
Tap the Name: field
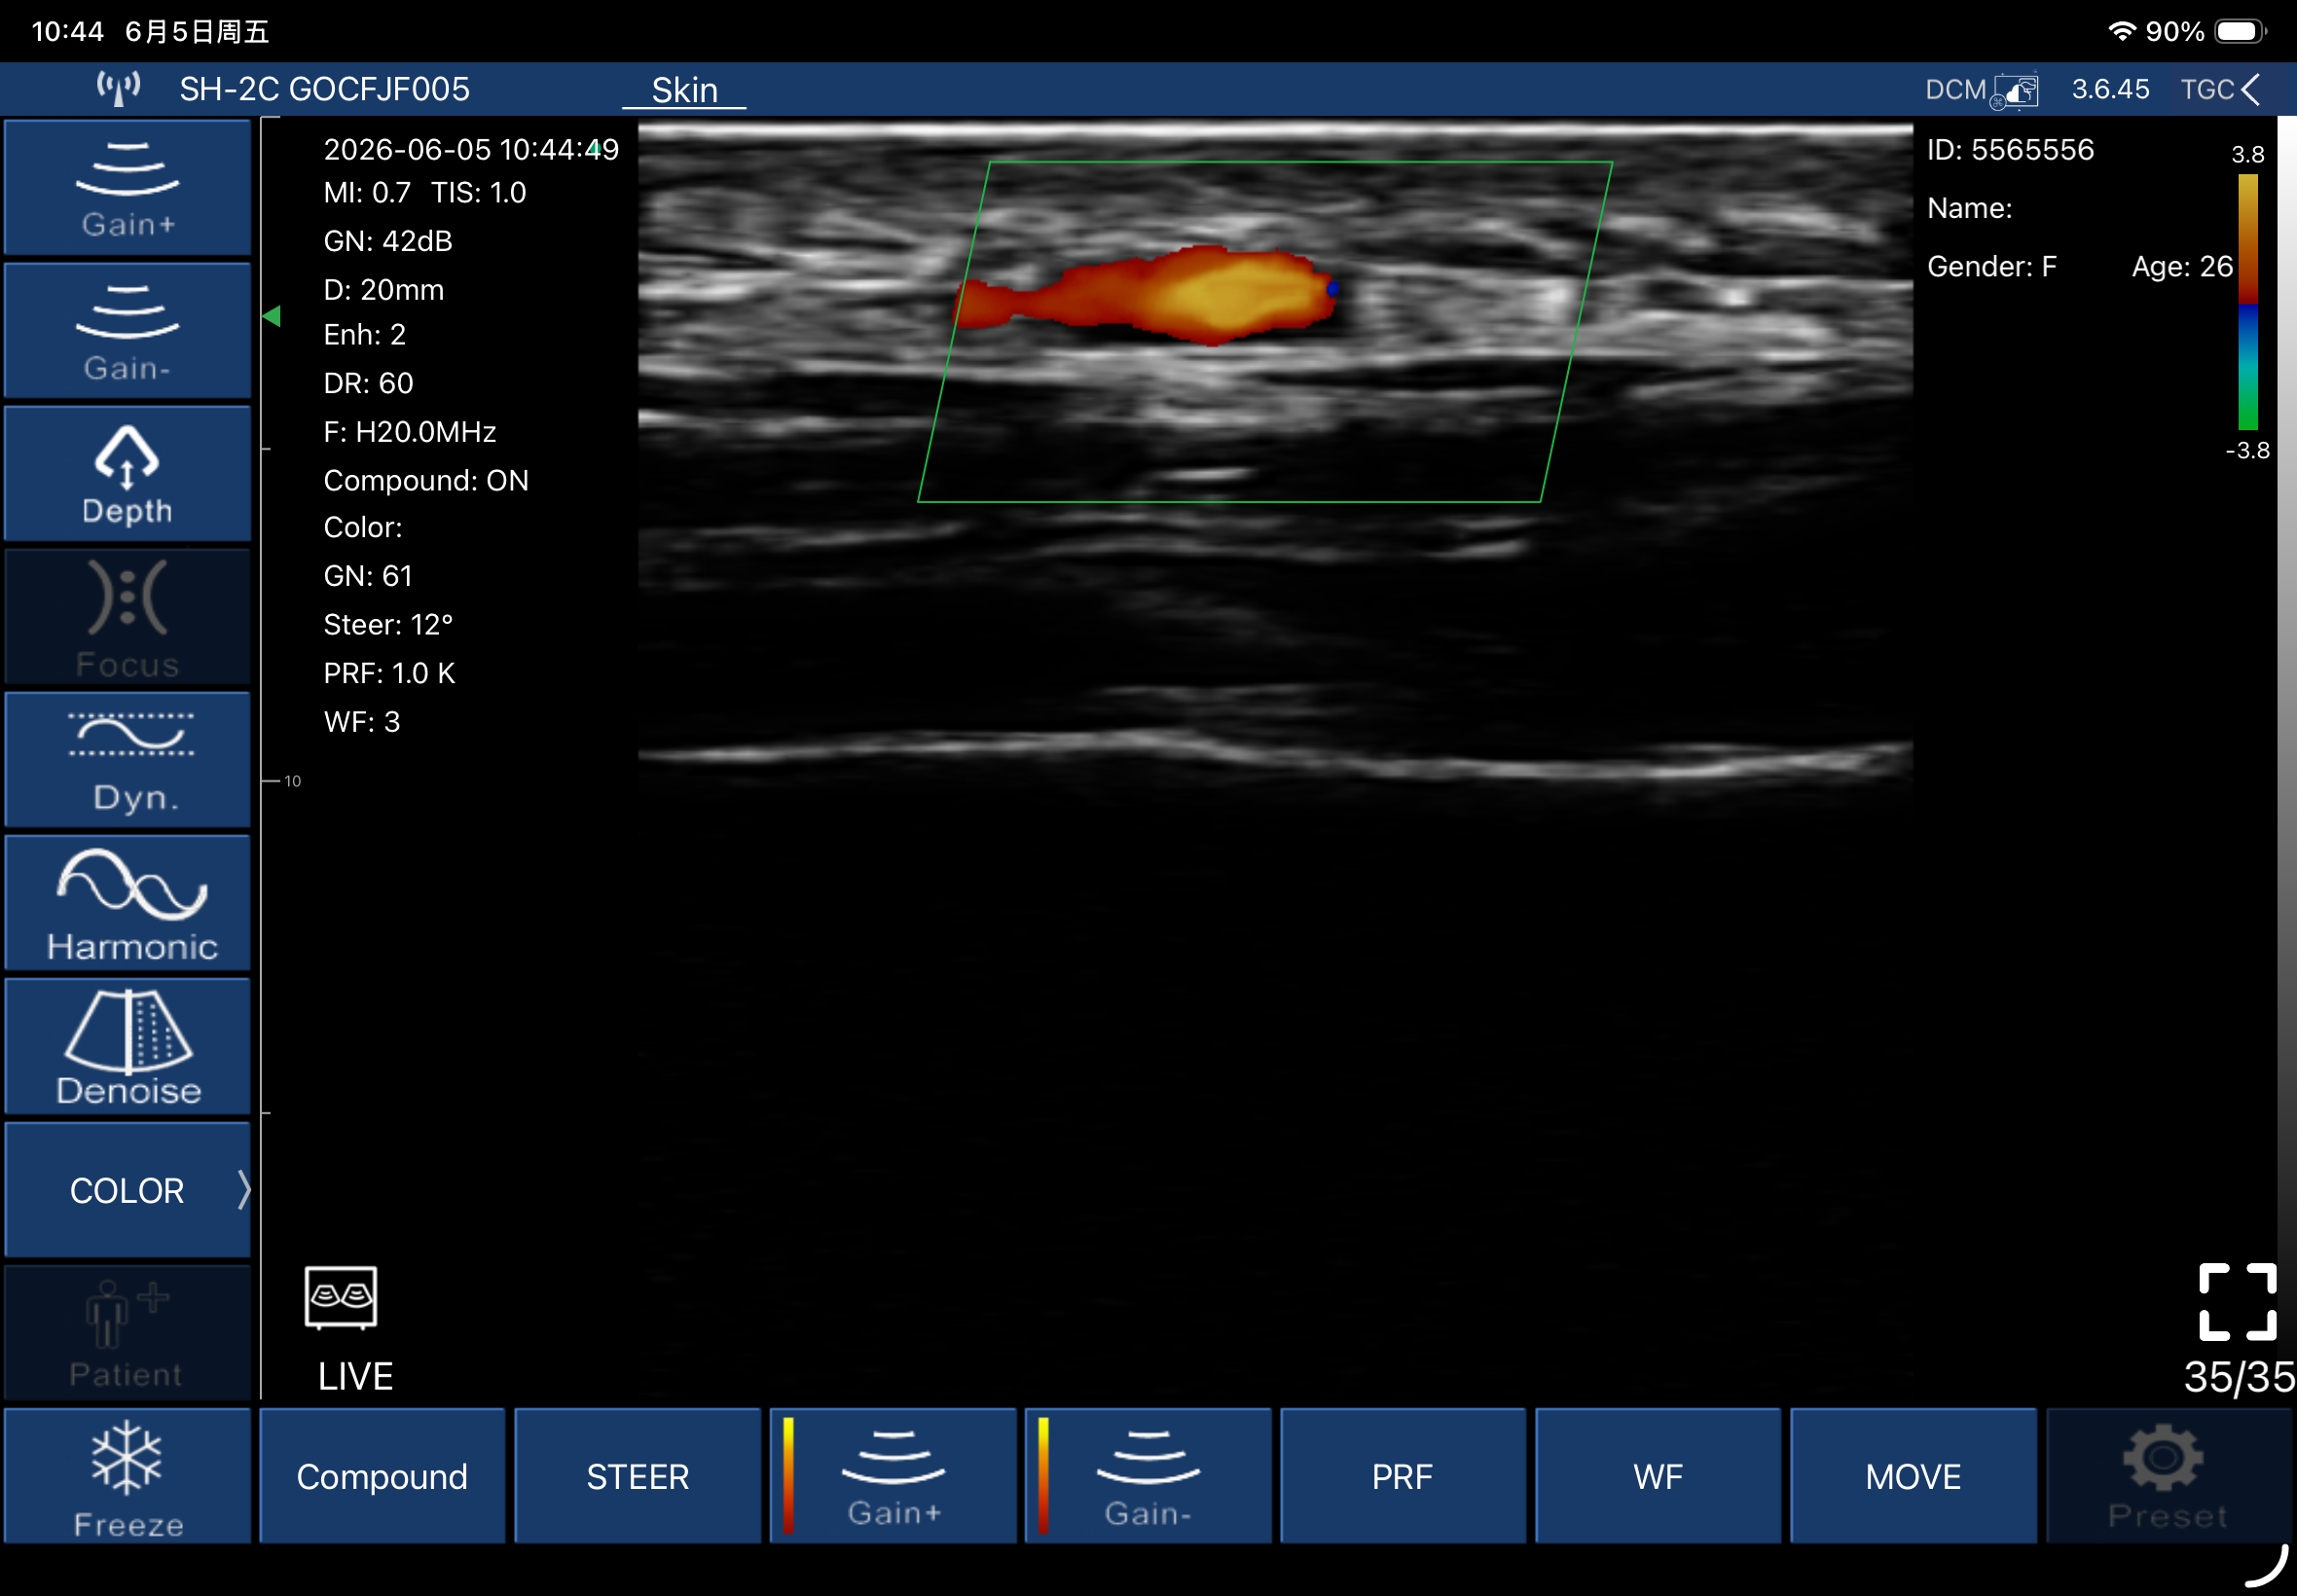pyautogui.click(x=1970, y=208)
